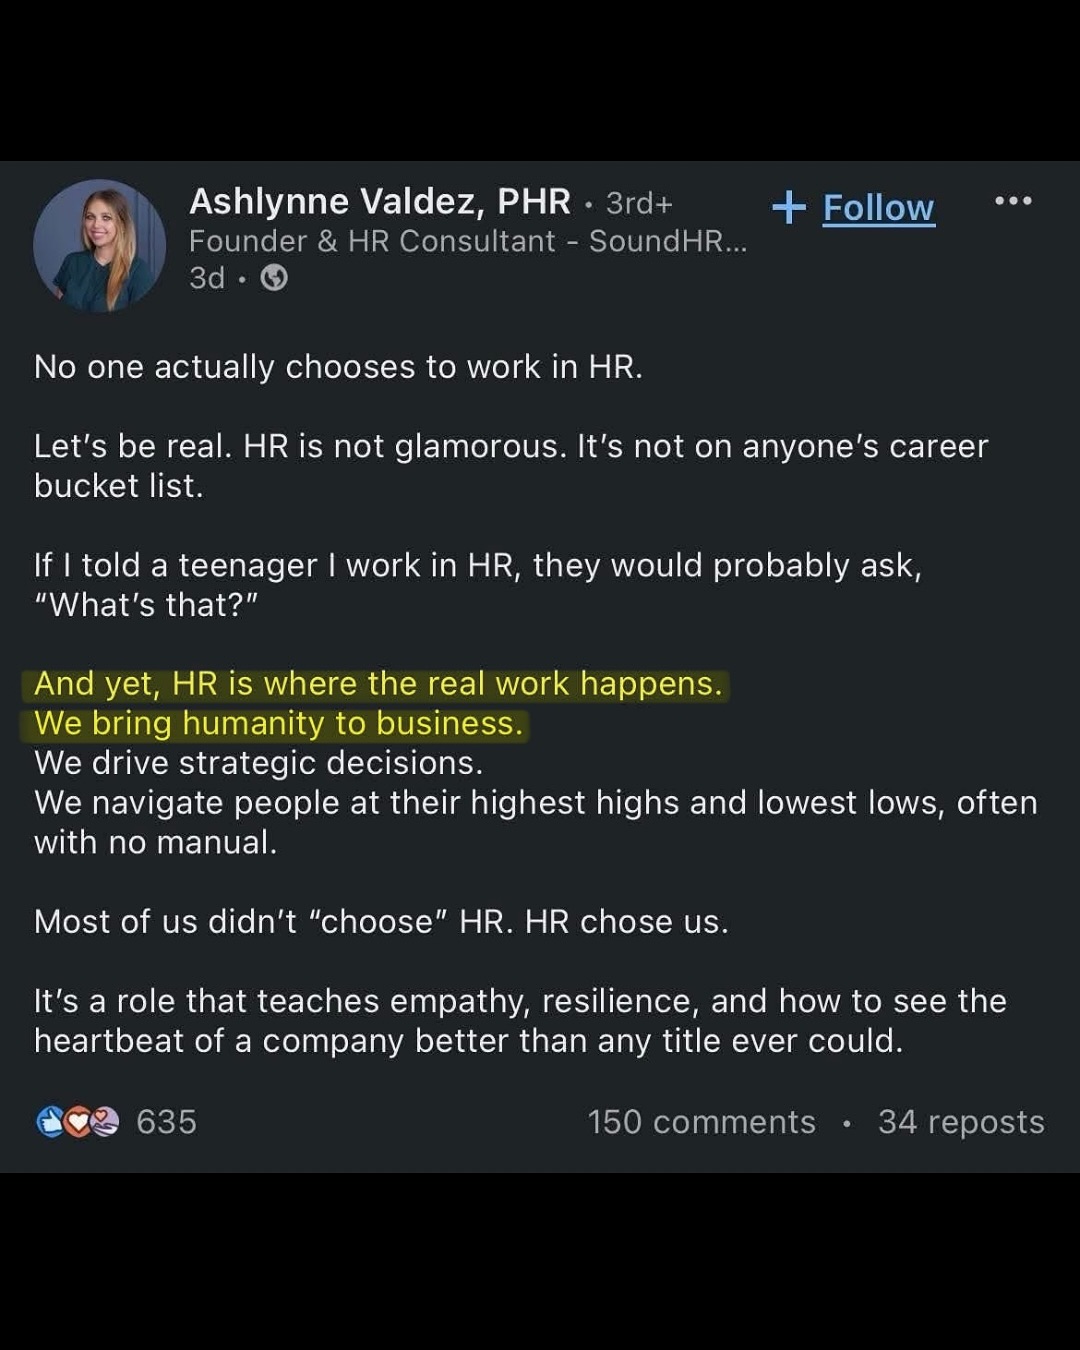The height and width of the screenshot is (1350, 1080).
Task: Click the opening line about choosing HR
Action: pyautogui.click(x=338, y=367)
